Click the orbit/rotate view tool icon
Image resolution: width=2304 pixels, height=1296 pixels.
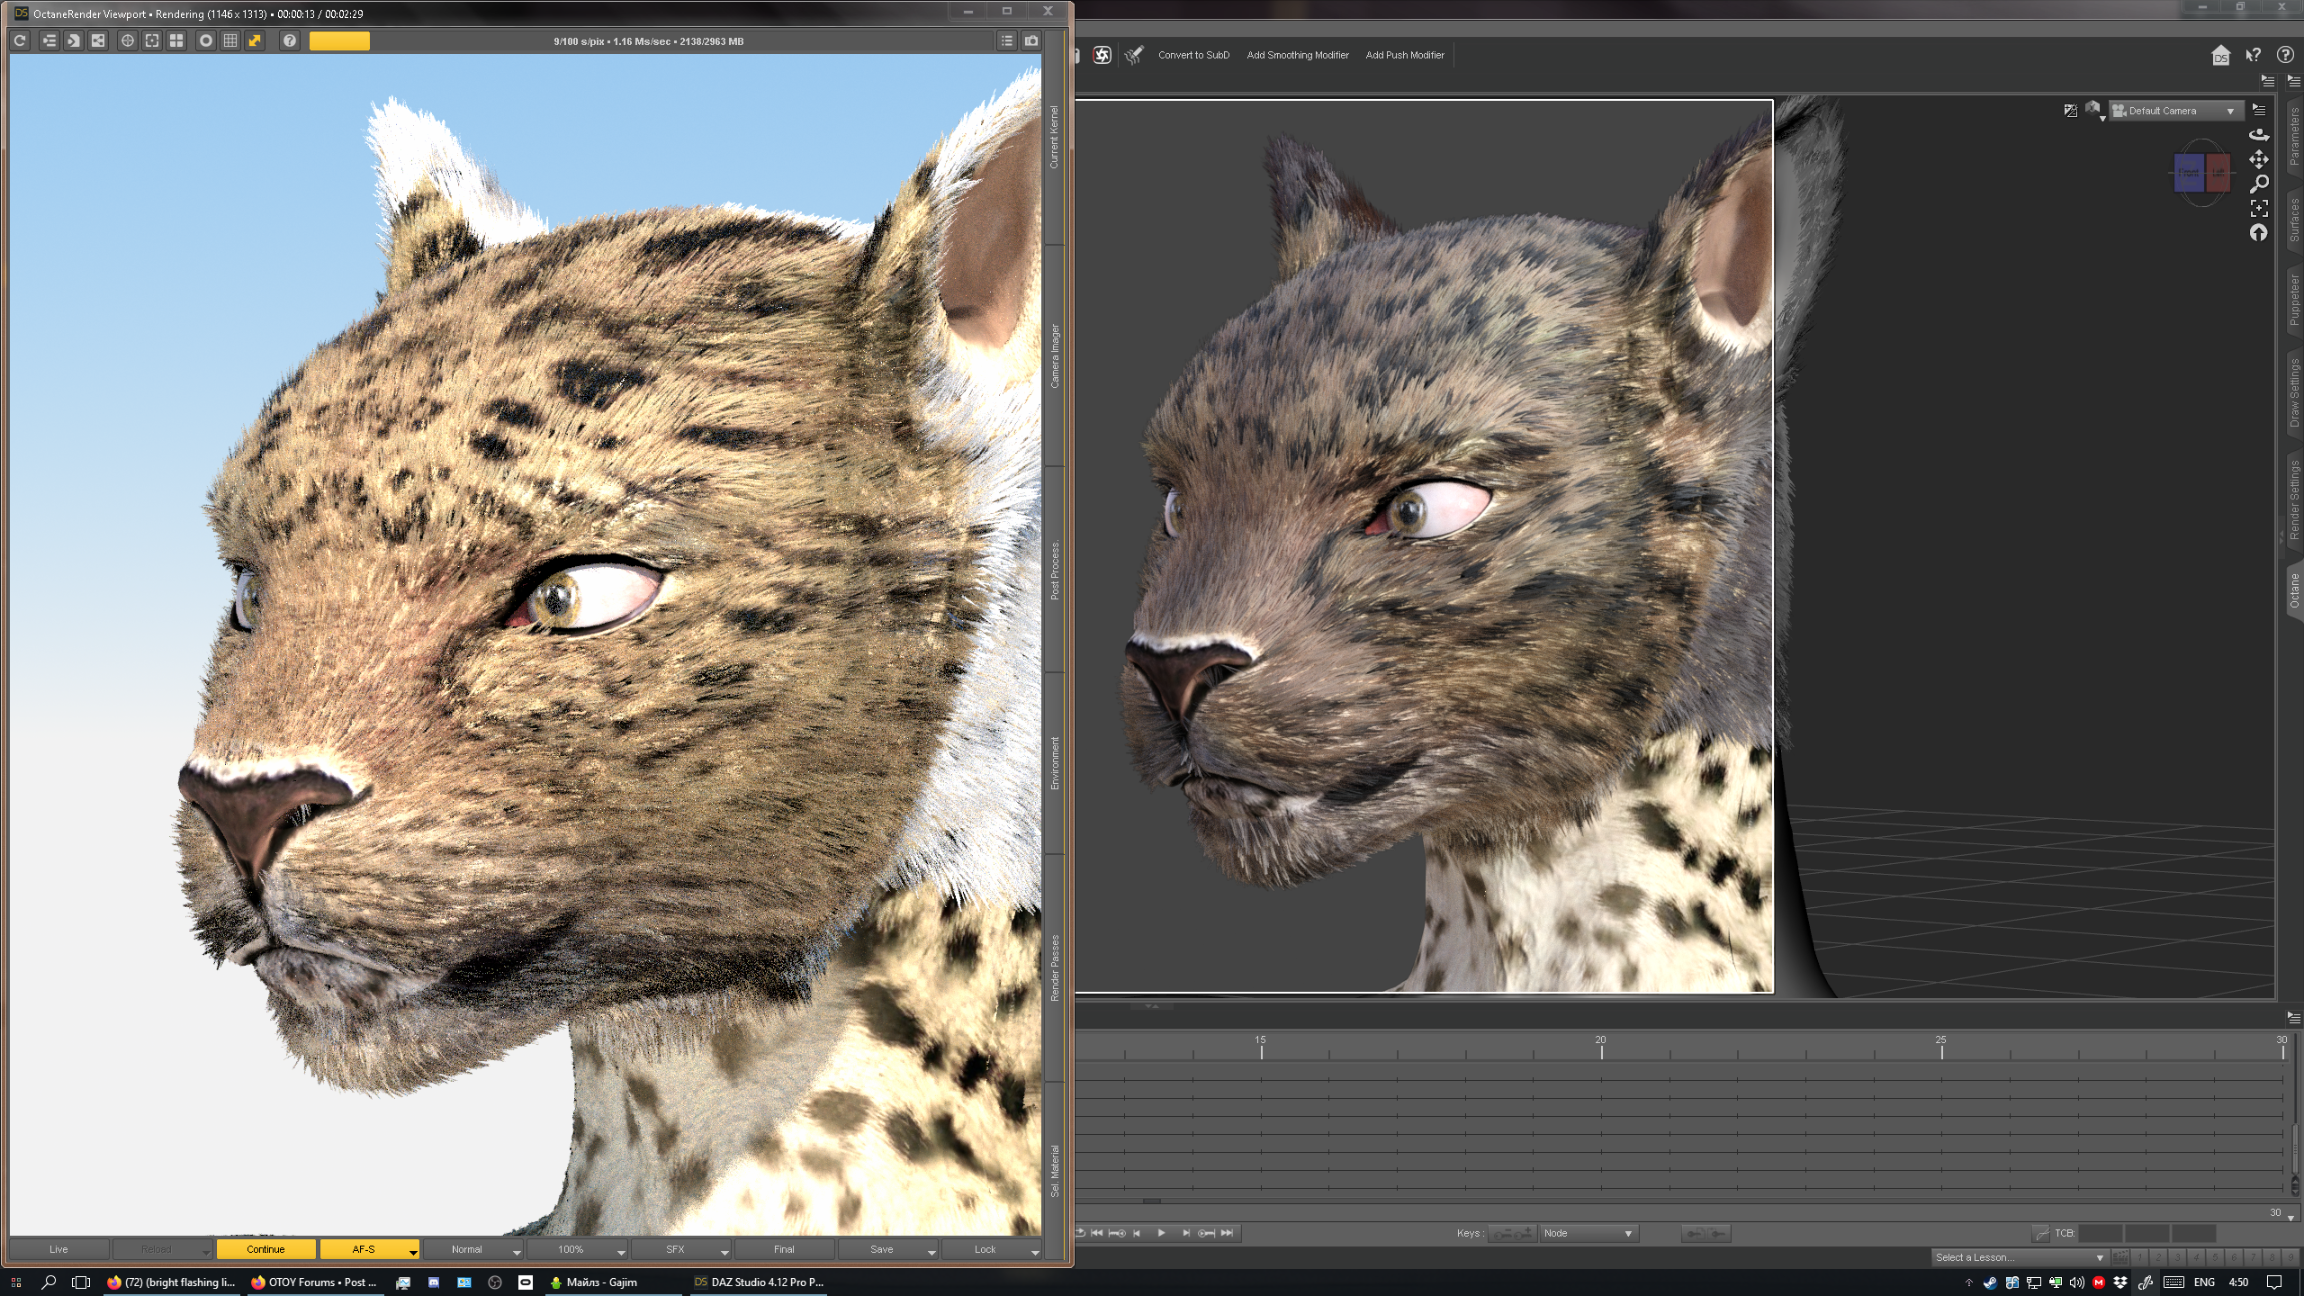point(2259,135)
